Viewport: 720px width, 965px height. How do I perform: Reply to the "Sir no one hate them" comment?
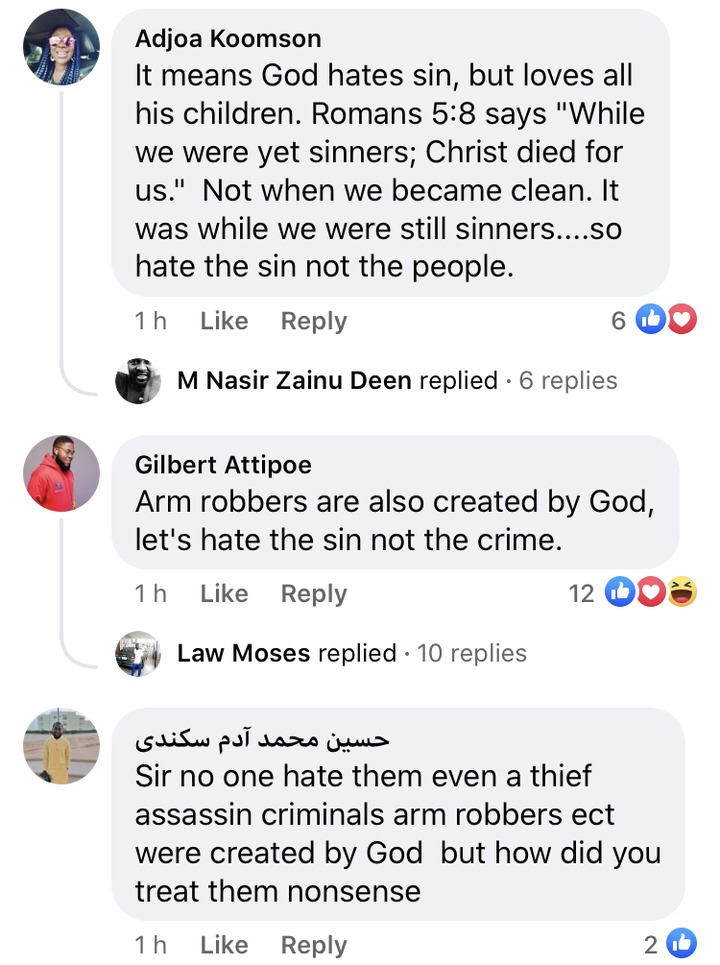click(314, 945)
